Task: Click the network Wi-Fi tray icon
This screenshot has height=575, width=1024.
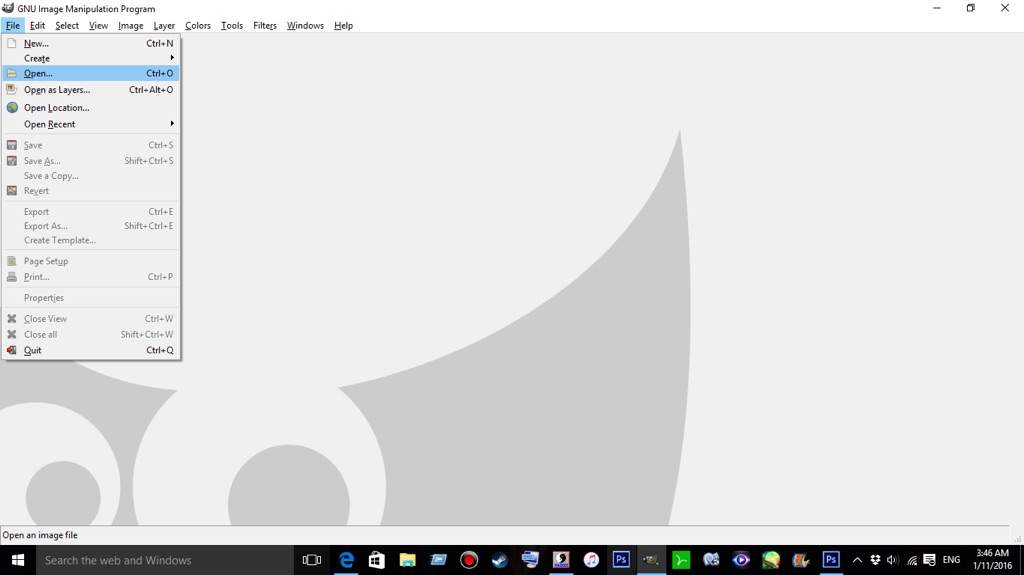Action: 912,560
